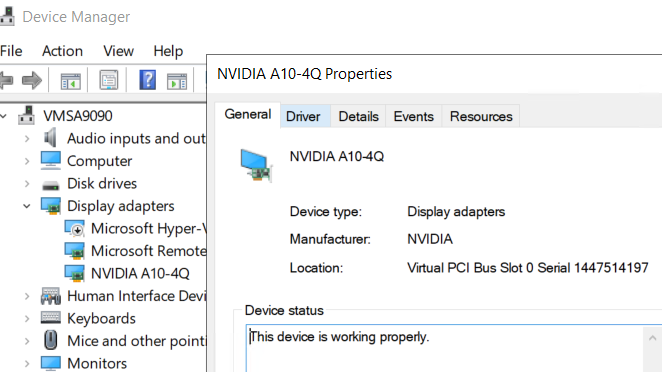Click the Device status scroll up arrow
This screenshot has width=662, height=372.
pos(652,338)
